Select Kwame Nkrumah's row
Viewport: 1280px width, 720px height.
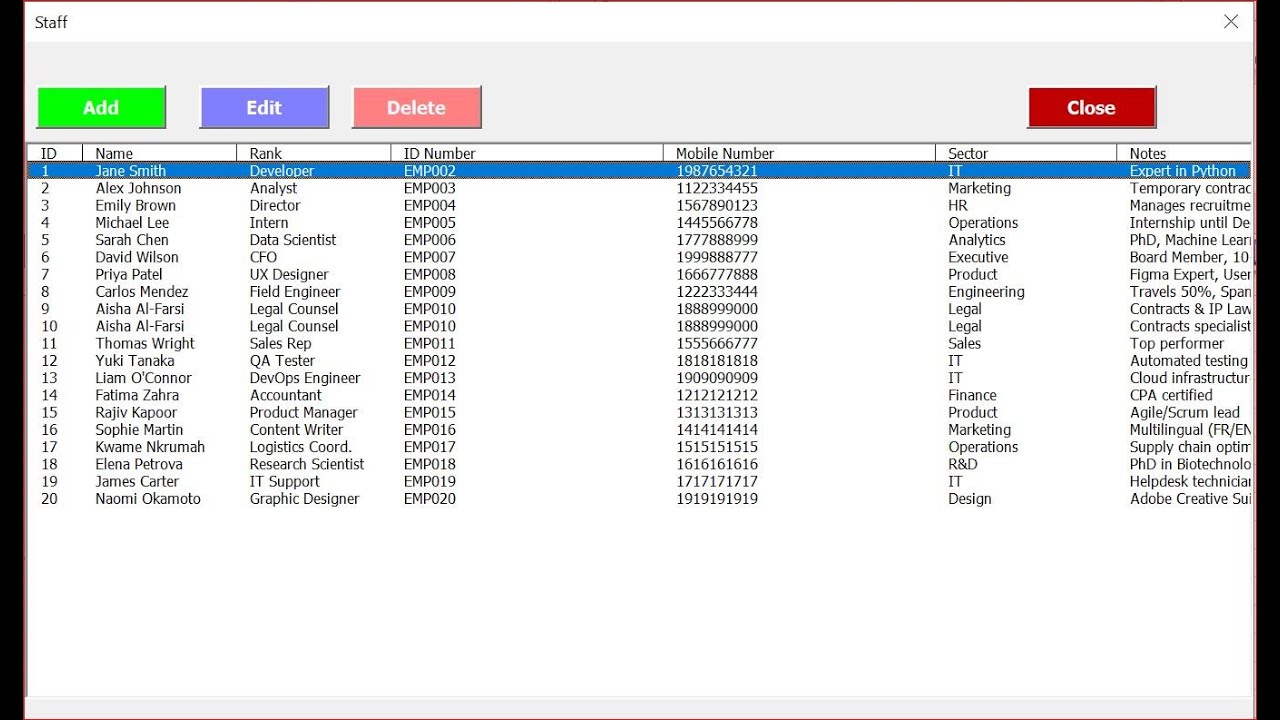[639, 447]
